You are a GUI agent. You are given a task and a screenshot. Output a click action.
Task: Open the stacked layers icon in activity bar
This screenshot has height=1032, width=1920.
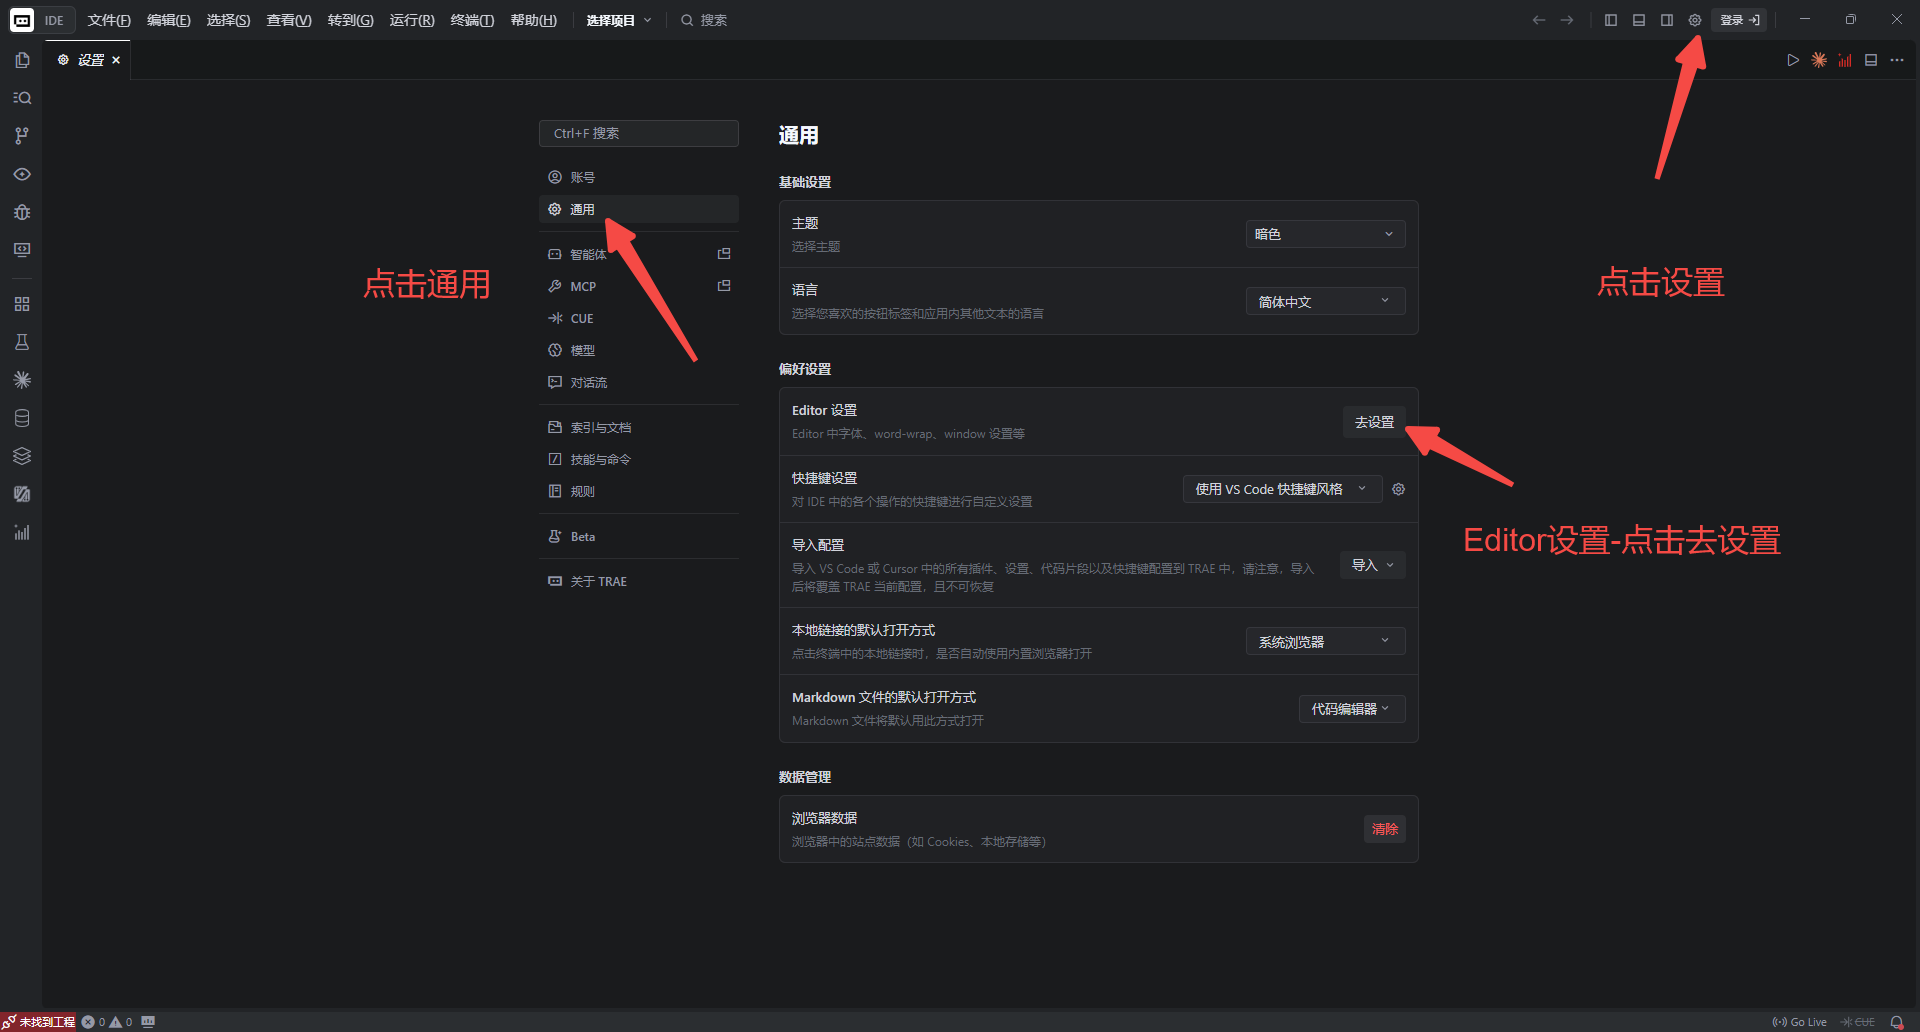22,456
